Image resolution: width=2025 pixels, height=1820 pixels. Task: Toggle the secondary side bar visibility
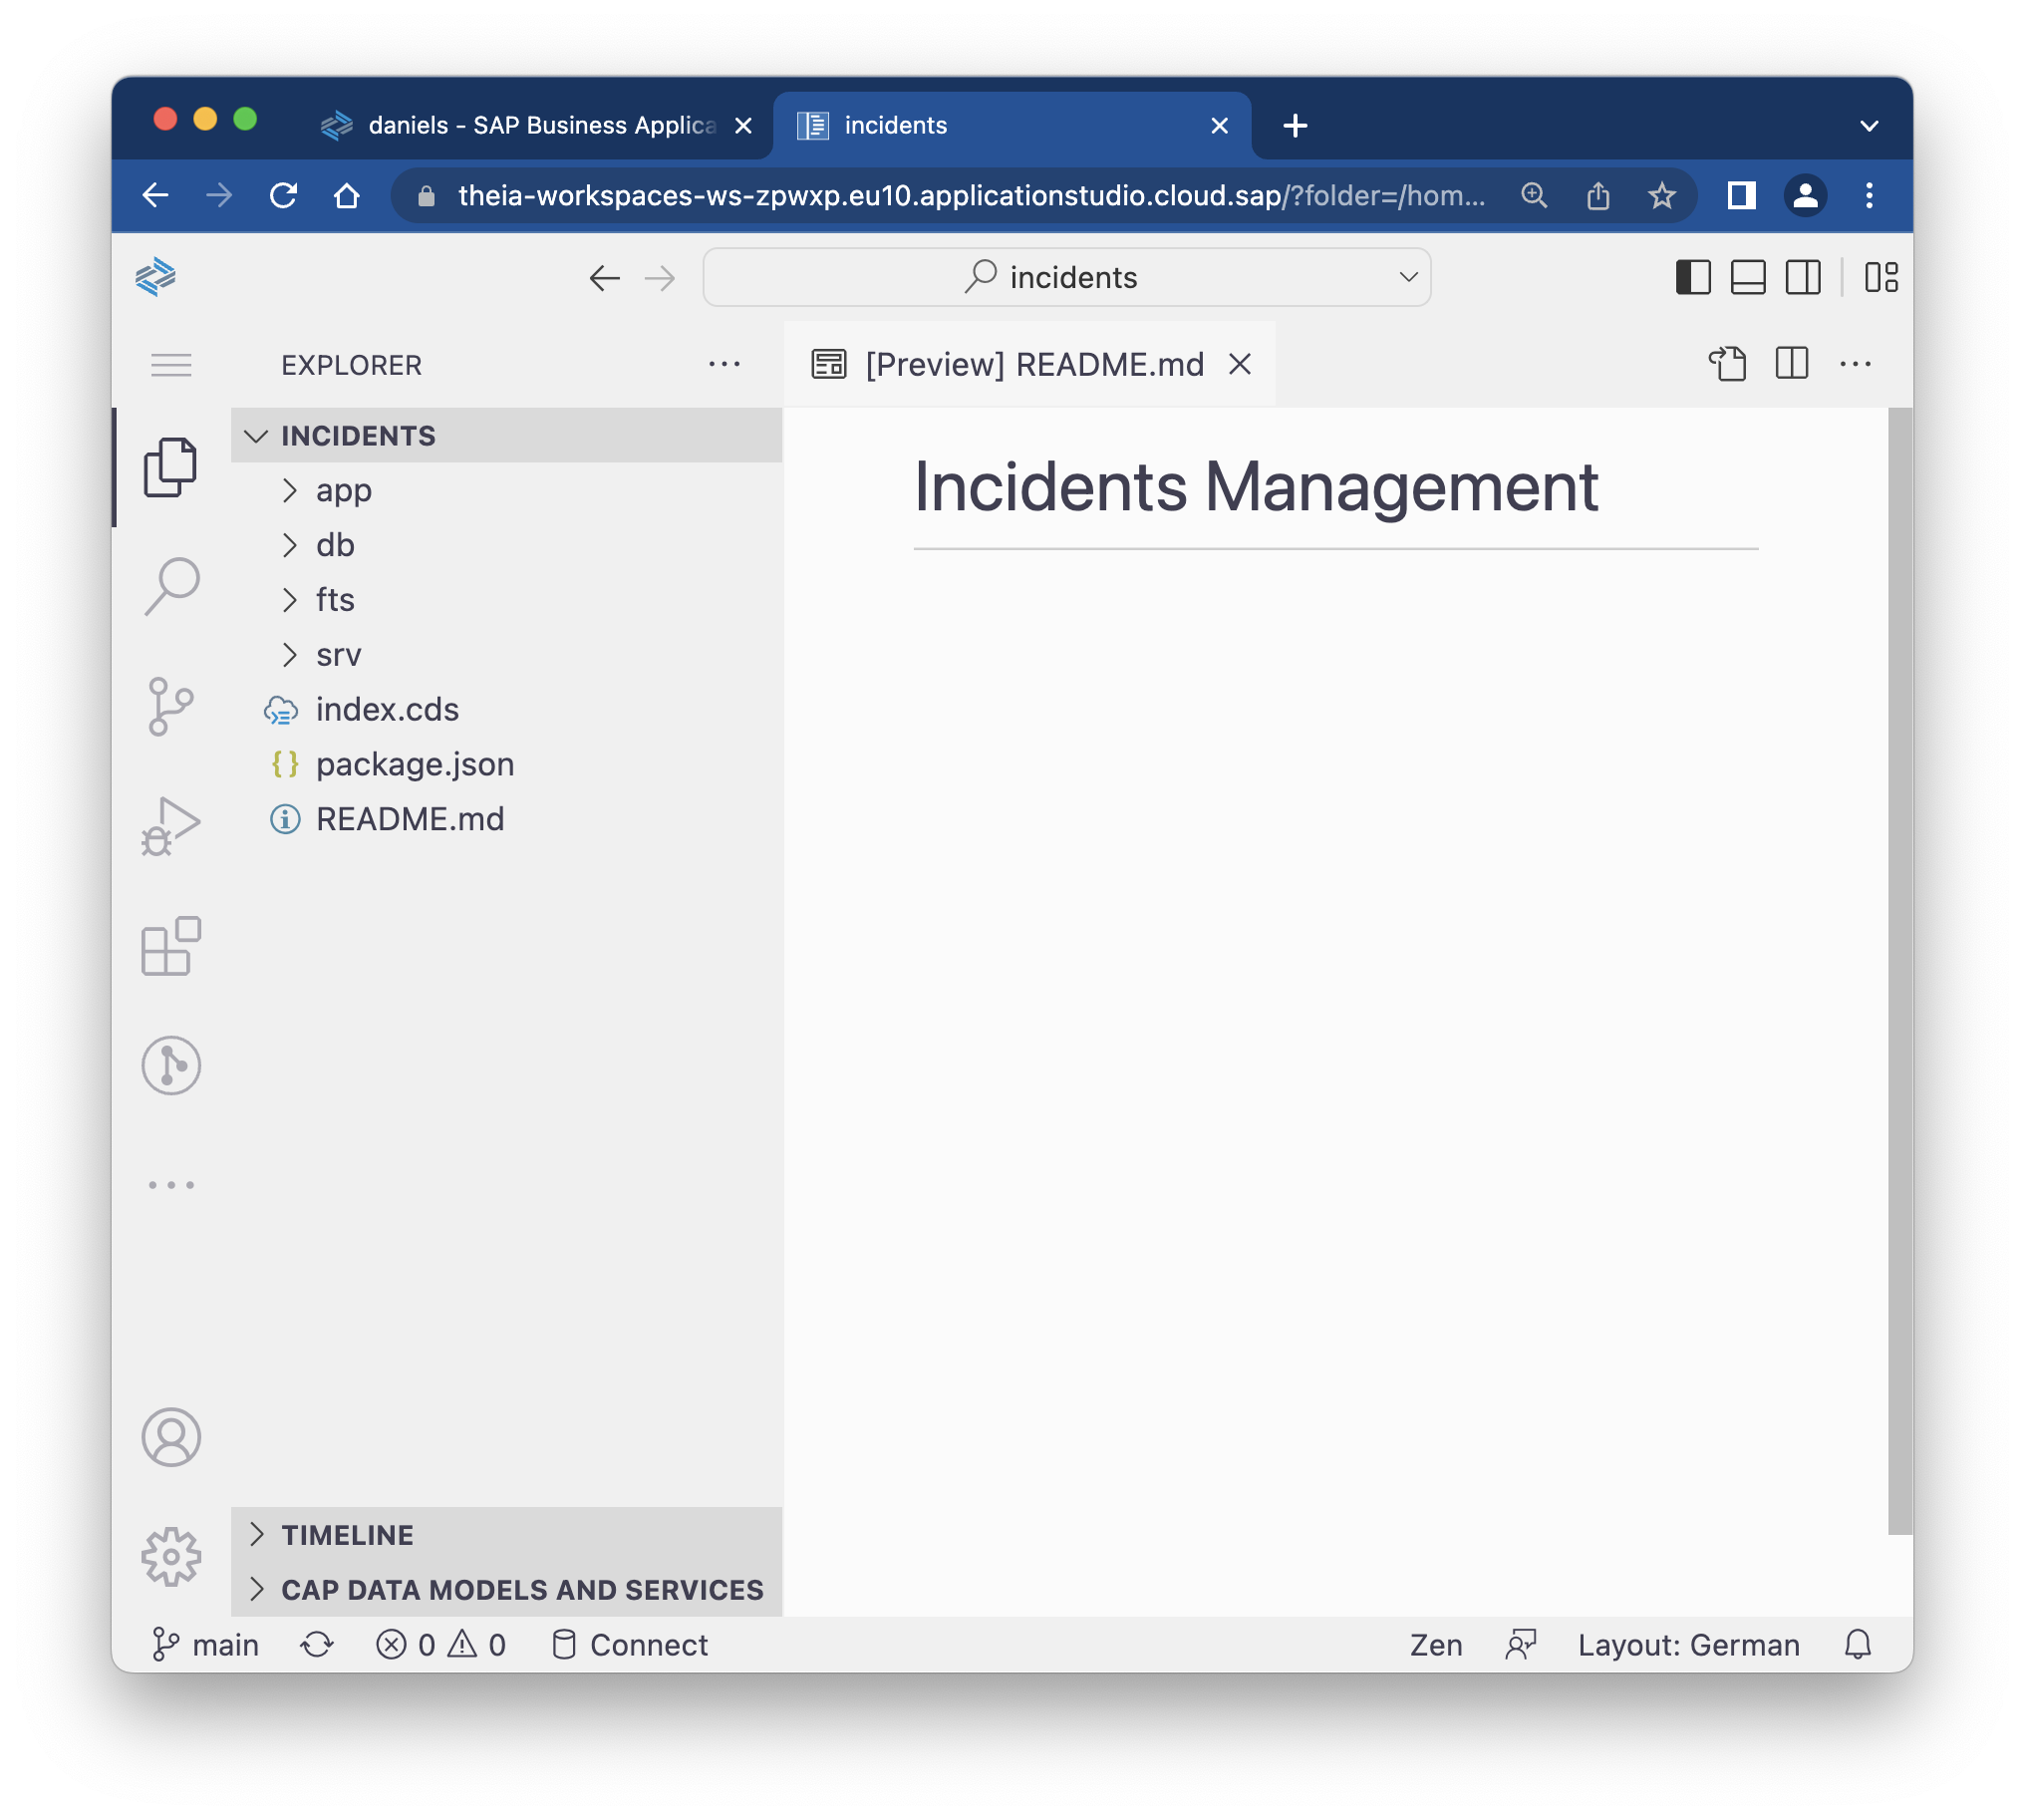(x=1804, y=277)
